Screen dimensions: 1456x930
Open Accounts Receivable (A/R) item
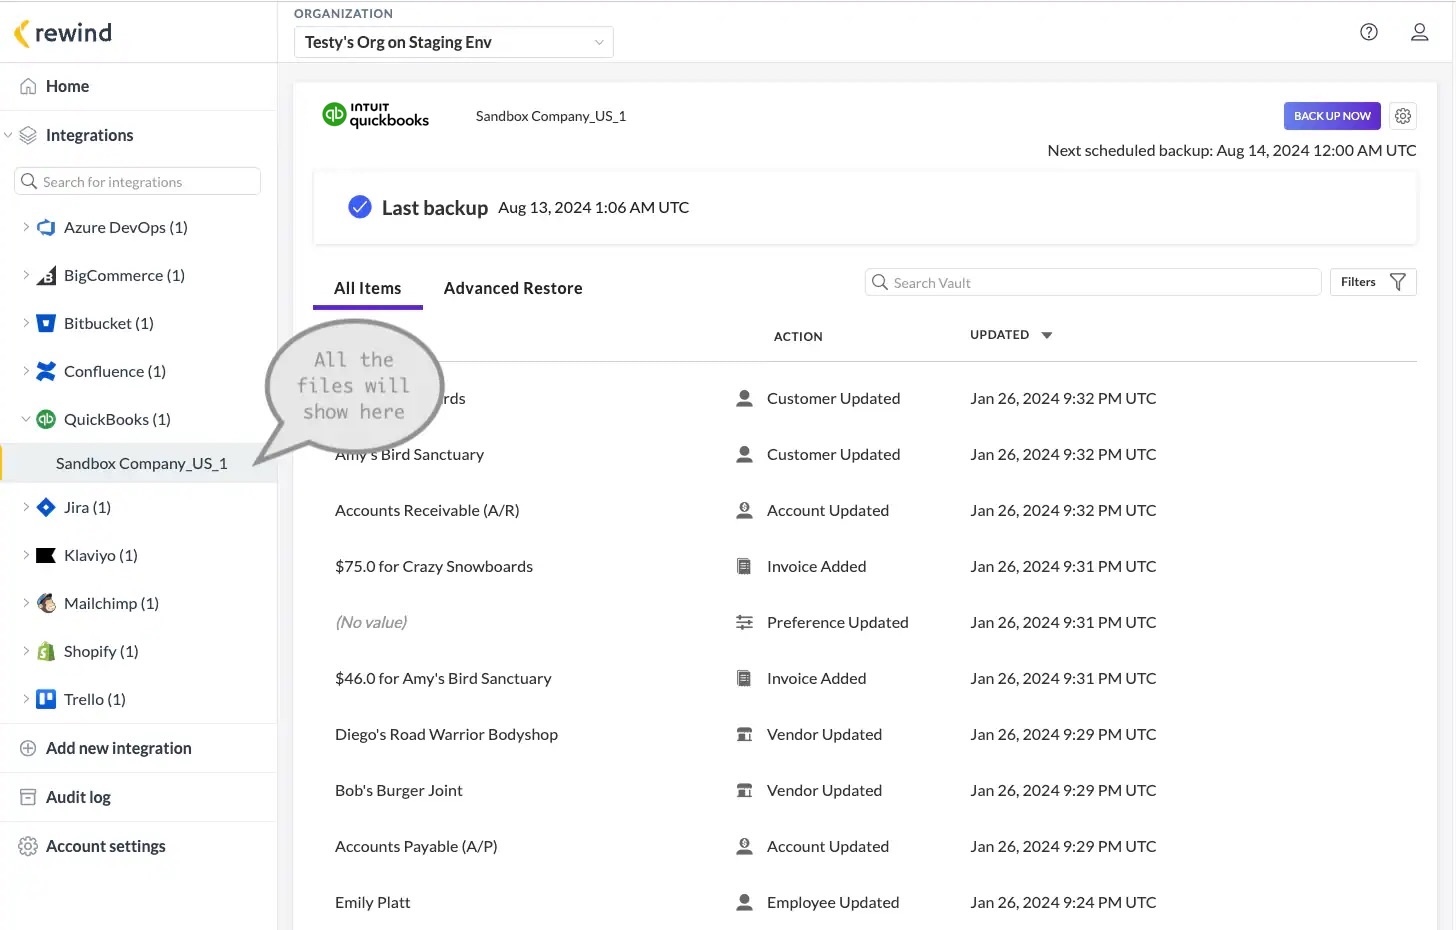427,510
